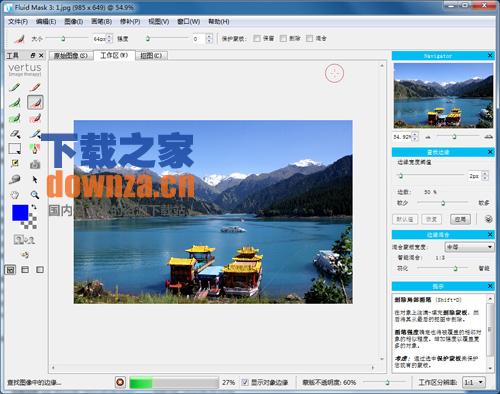500x394 pixels.
Task: Enable the 保留 protect mask checkbox
Action: [257, 38]
